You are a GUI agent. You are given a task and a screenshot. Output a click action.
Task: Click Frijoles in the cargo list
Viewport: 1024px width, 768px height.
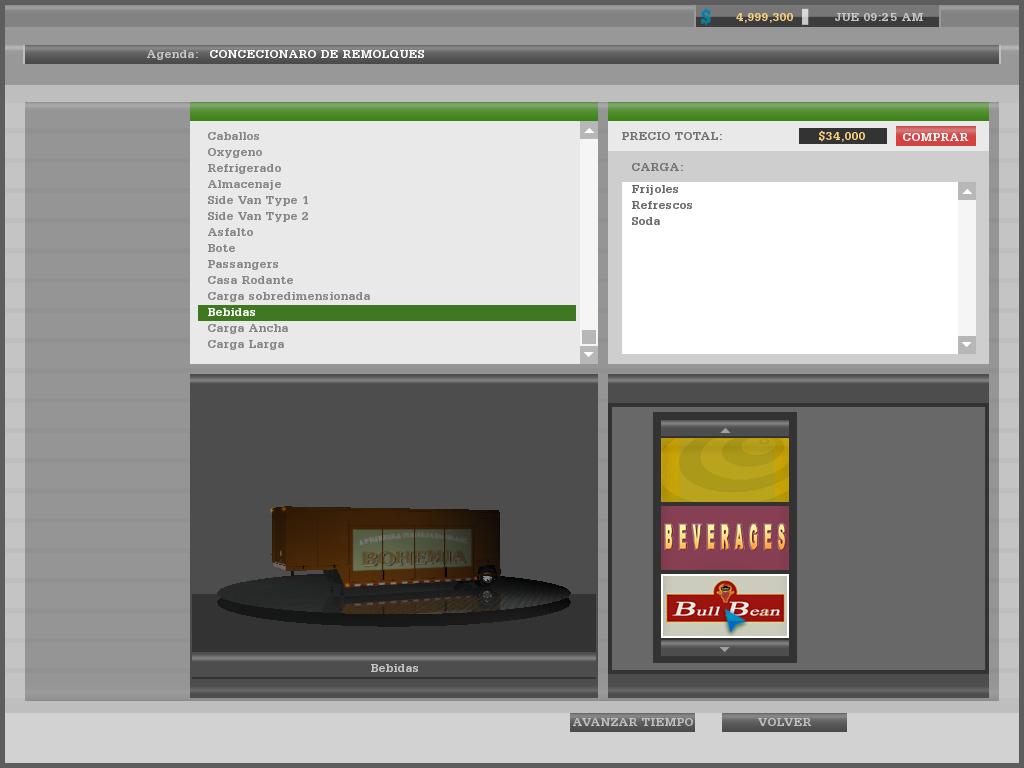[655, 189]
